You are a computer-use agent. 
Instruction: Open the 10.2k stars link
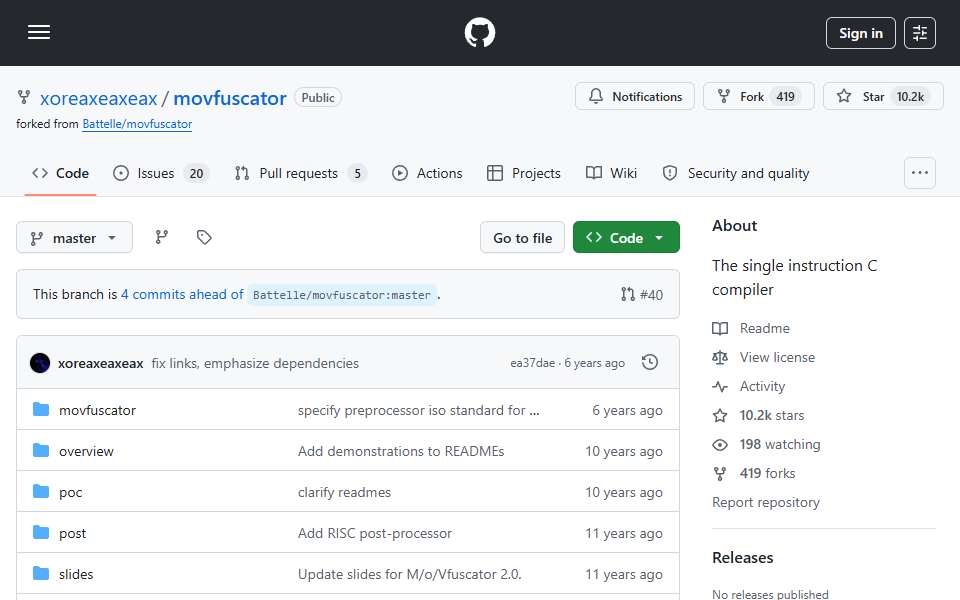coord(758,415)
